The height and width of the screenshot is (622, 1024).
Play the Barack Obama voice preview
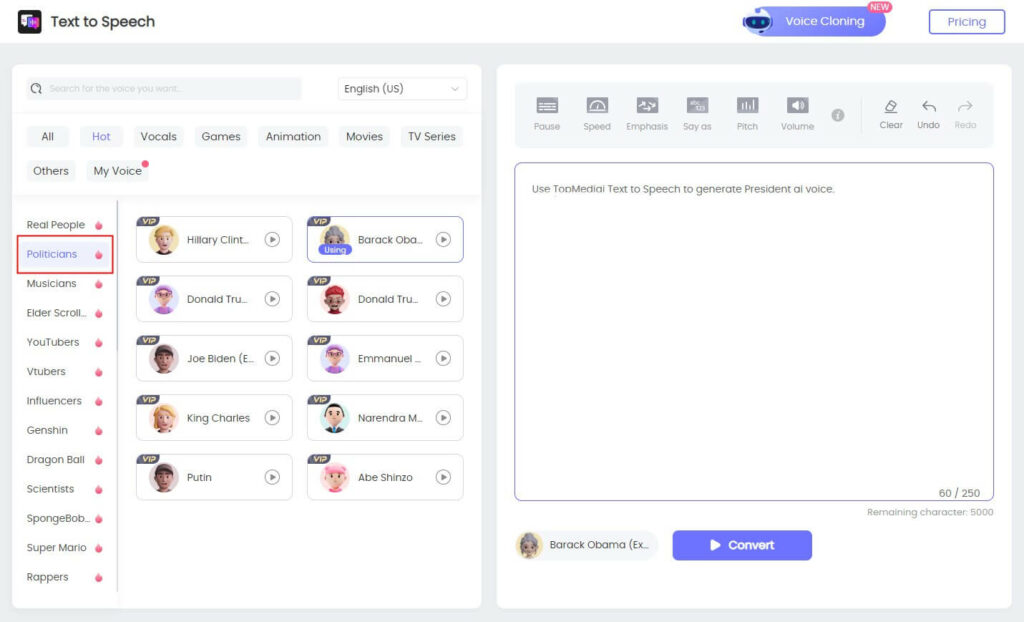pyautogui.click(x=443, y=239)
